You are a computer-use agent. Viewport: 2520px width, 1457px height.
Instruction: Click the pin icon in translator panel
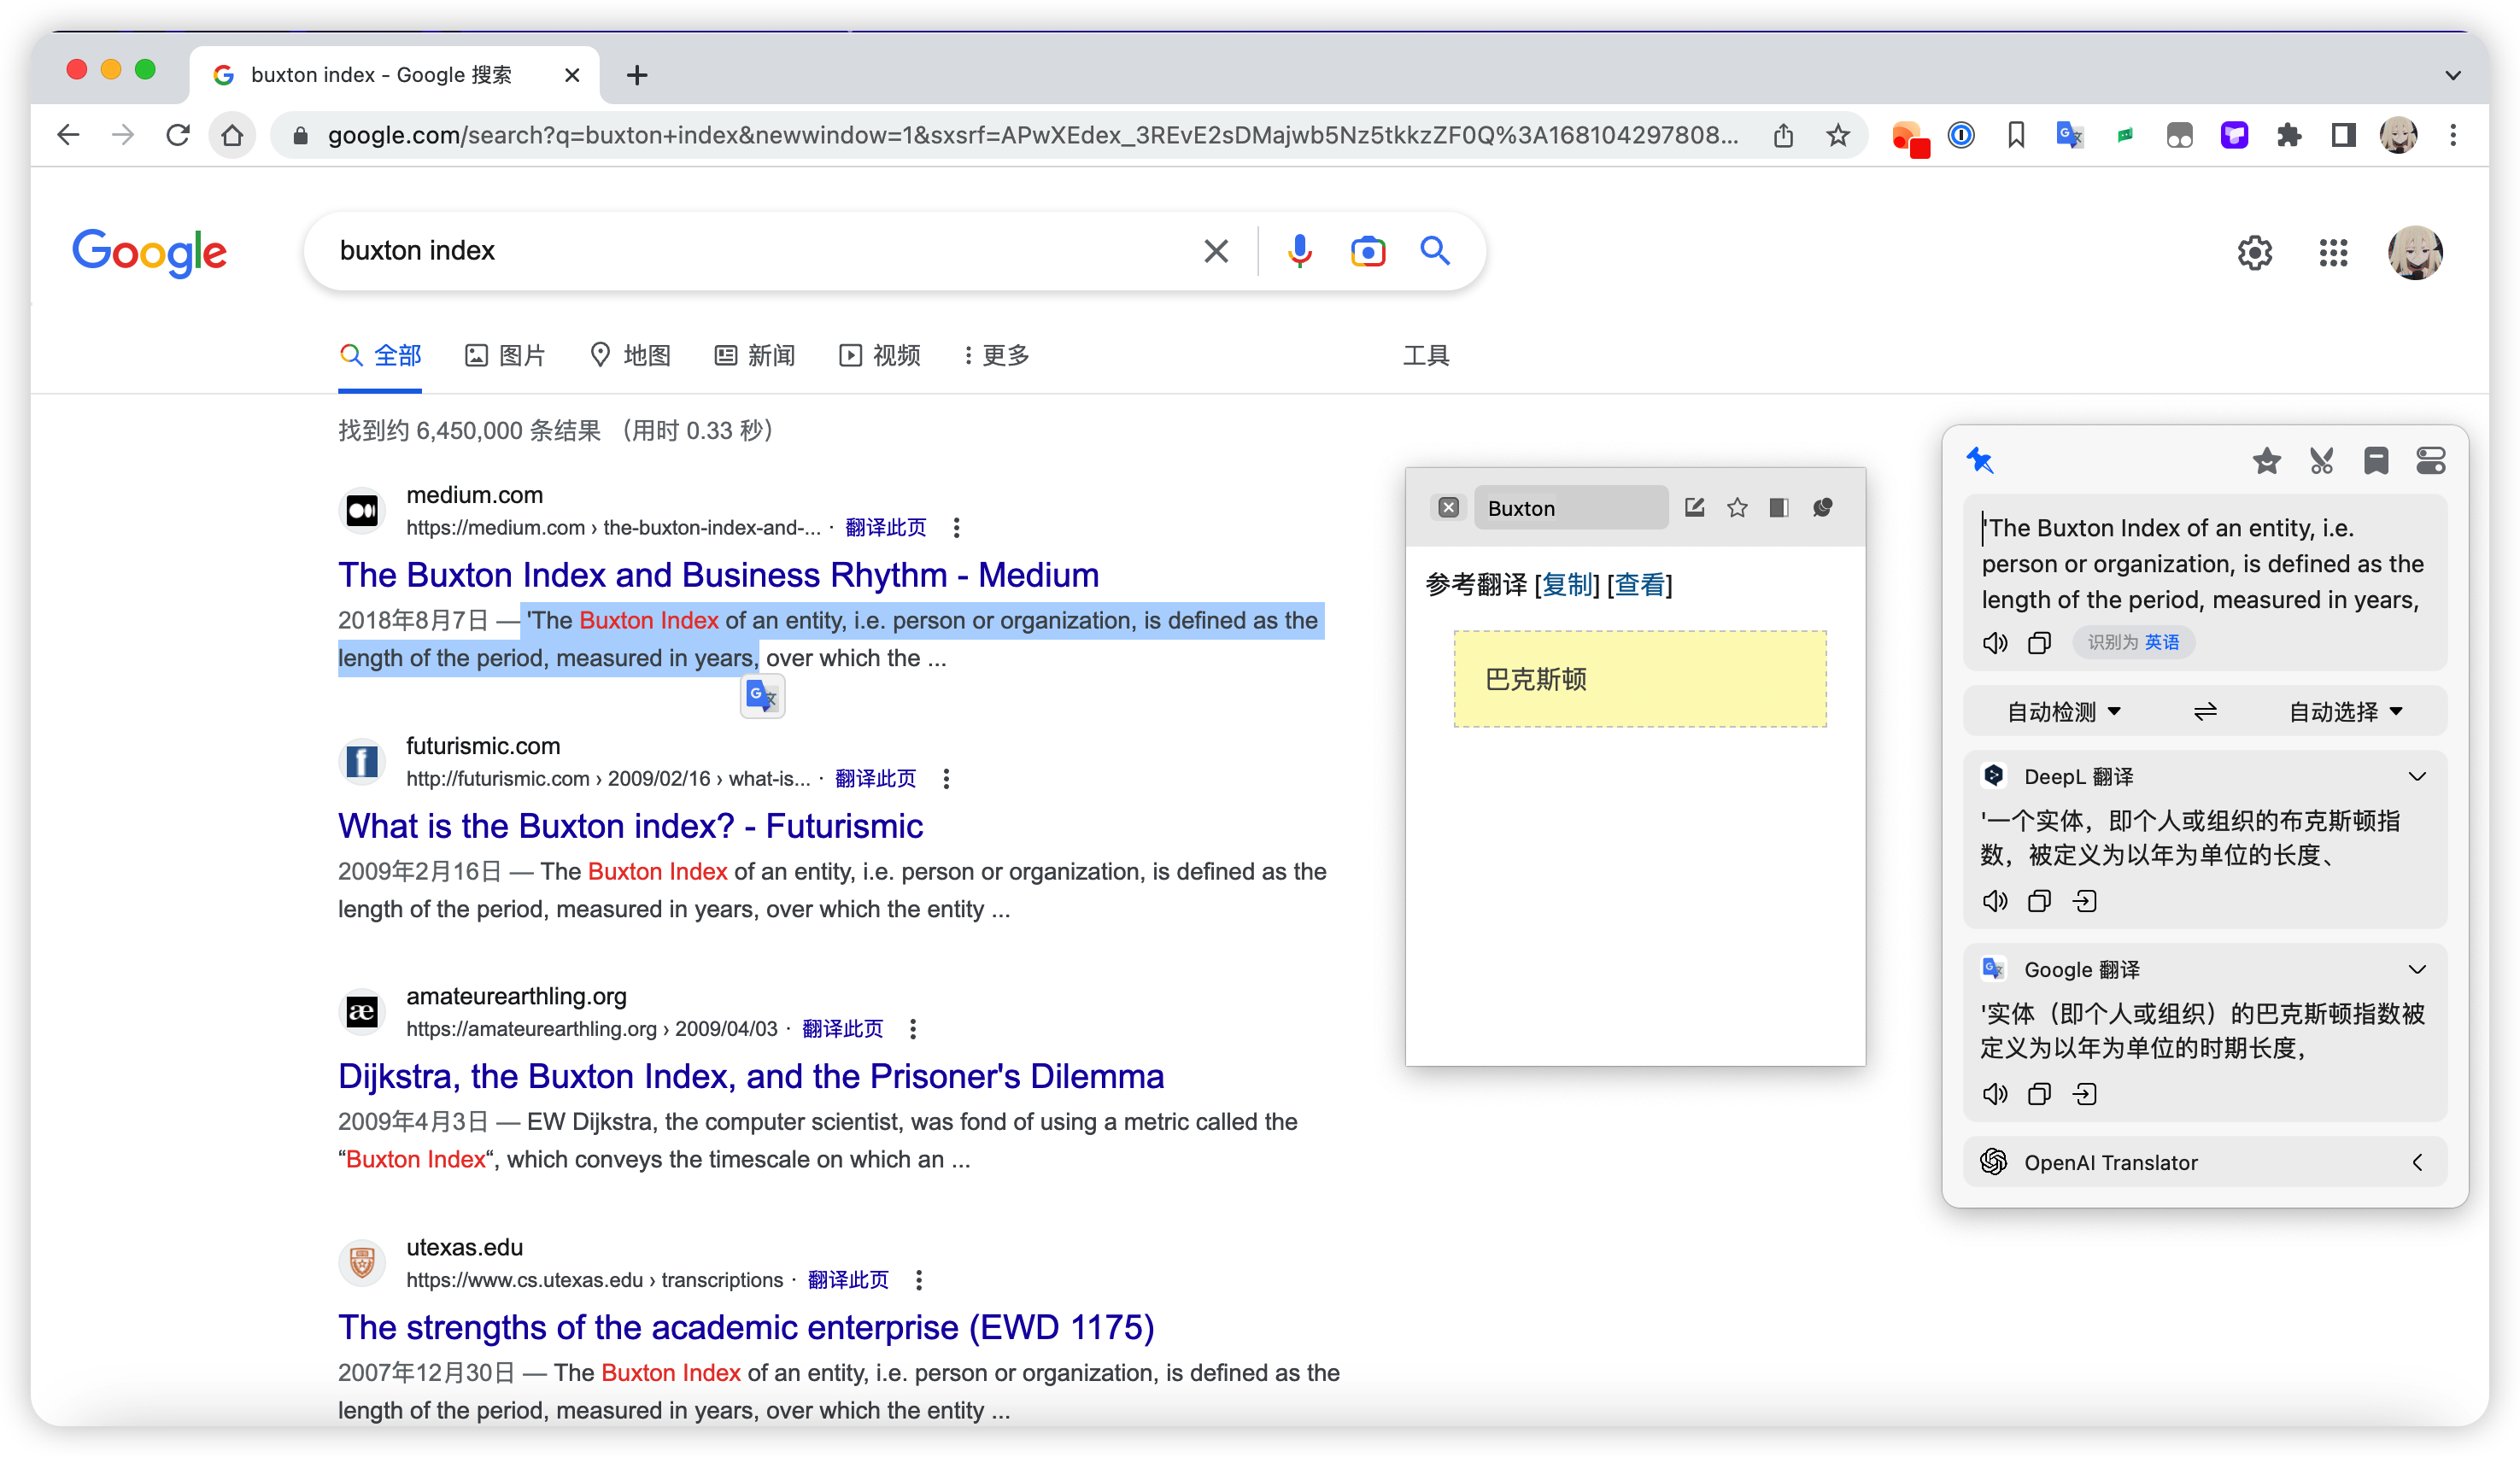(x=1980, y=460)
